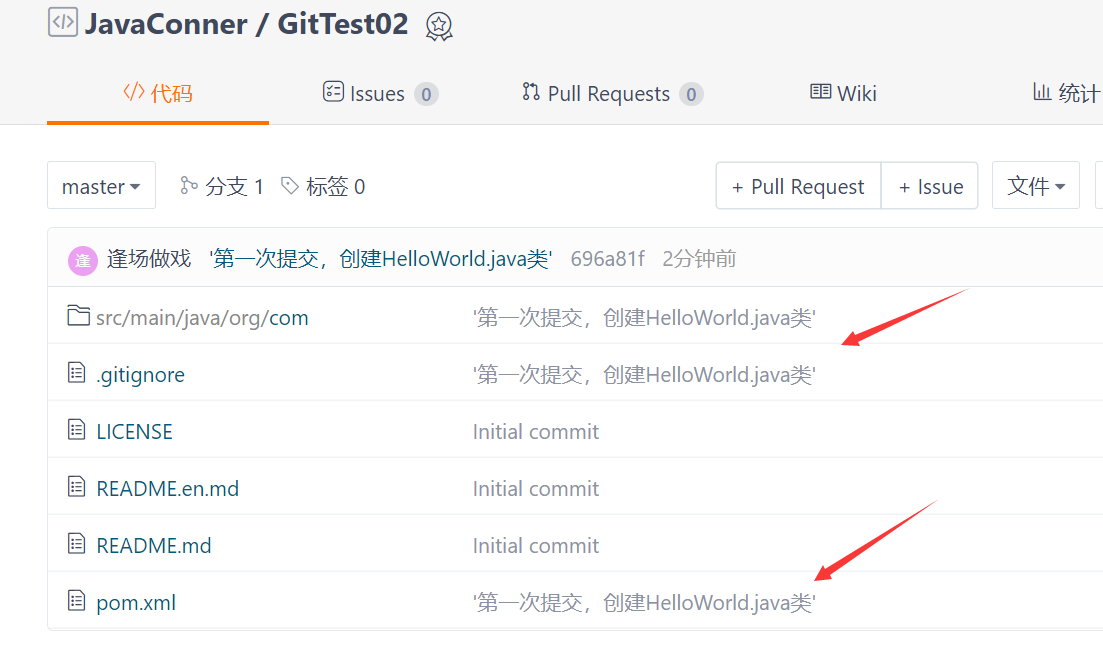Open the Pull Requests tab
Image resolution: width=1103 pixels, height=645 pixels.
click(x=612, y=93)
